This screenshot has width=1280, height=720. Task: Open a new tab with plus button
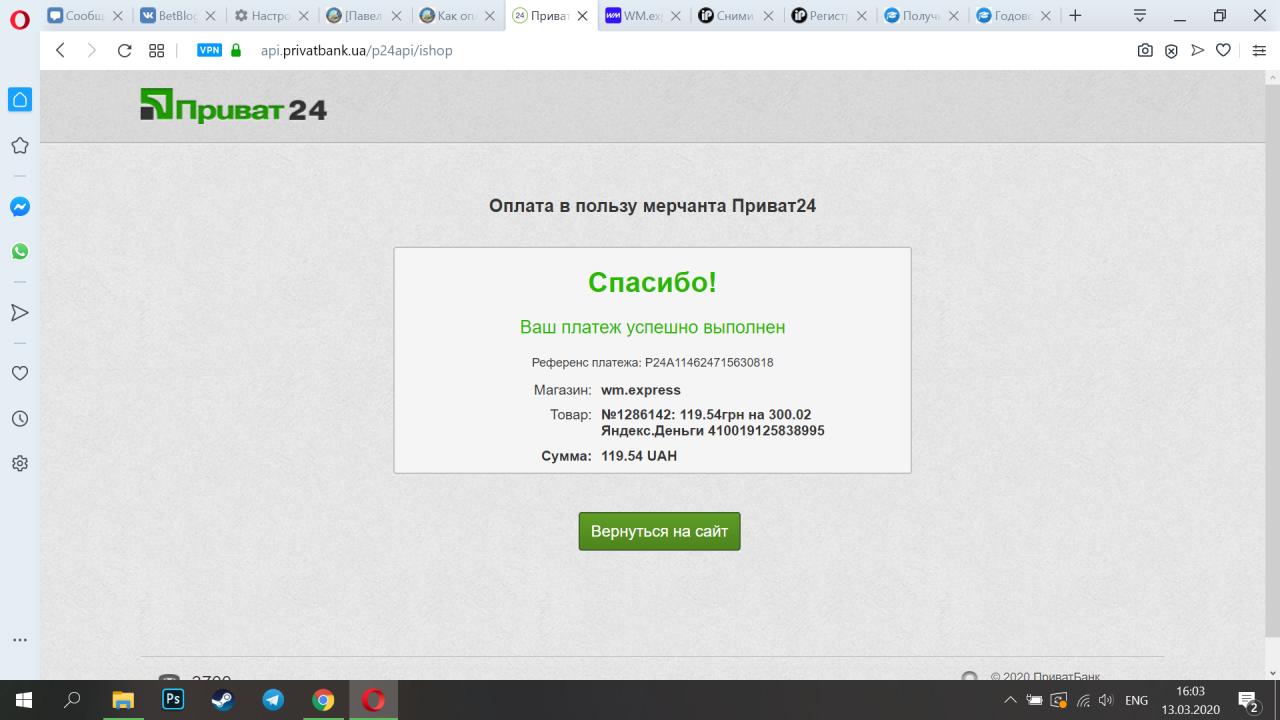click(1075, 16)
